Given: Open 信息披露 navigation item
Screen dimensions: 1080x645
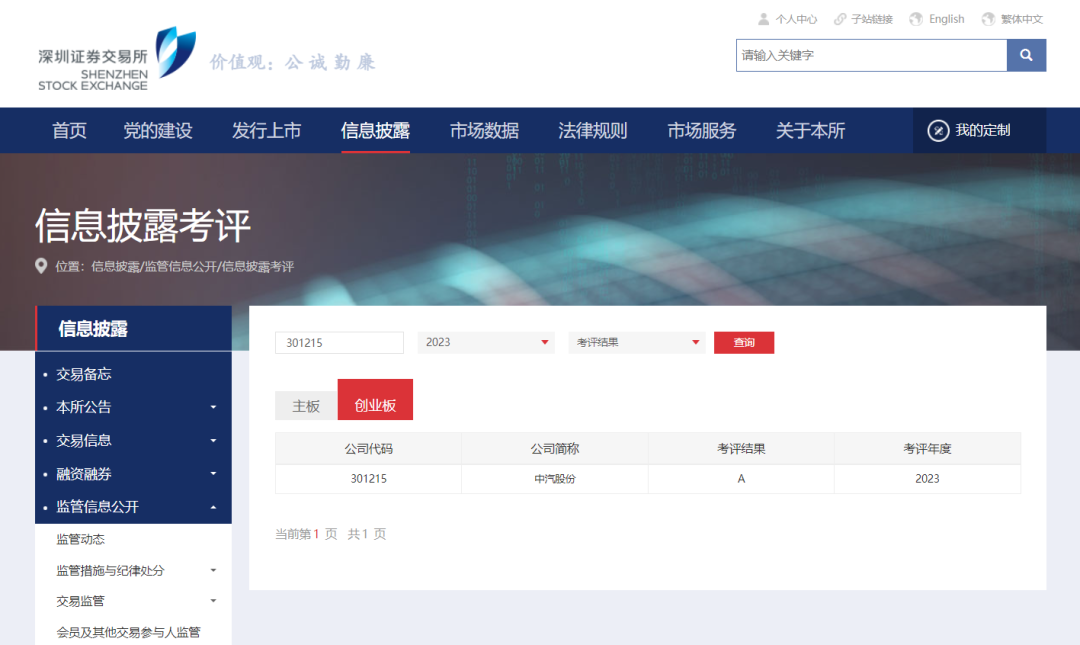Looking at the screenshot, I should 375,130.
